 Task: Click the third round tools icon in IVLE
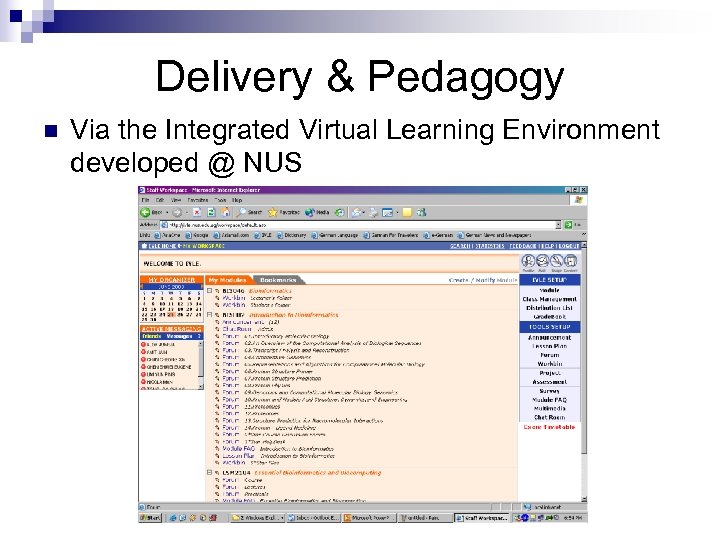coord(557,261)
